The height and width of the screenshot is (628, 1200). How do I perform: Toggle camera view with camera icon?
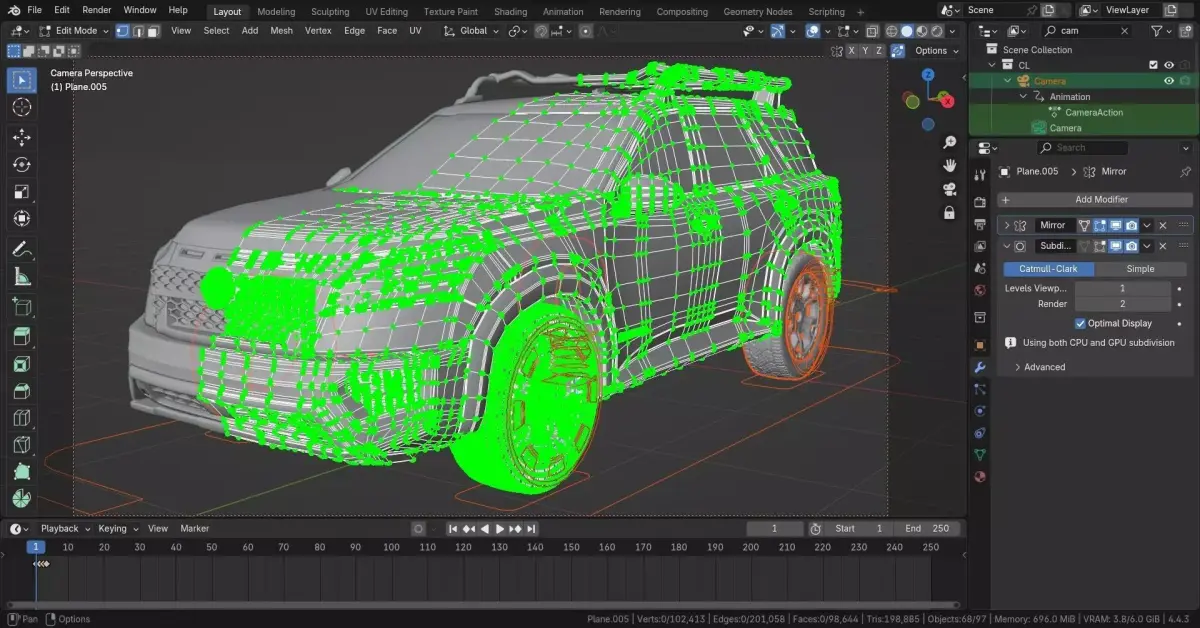point(949,189)
